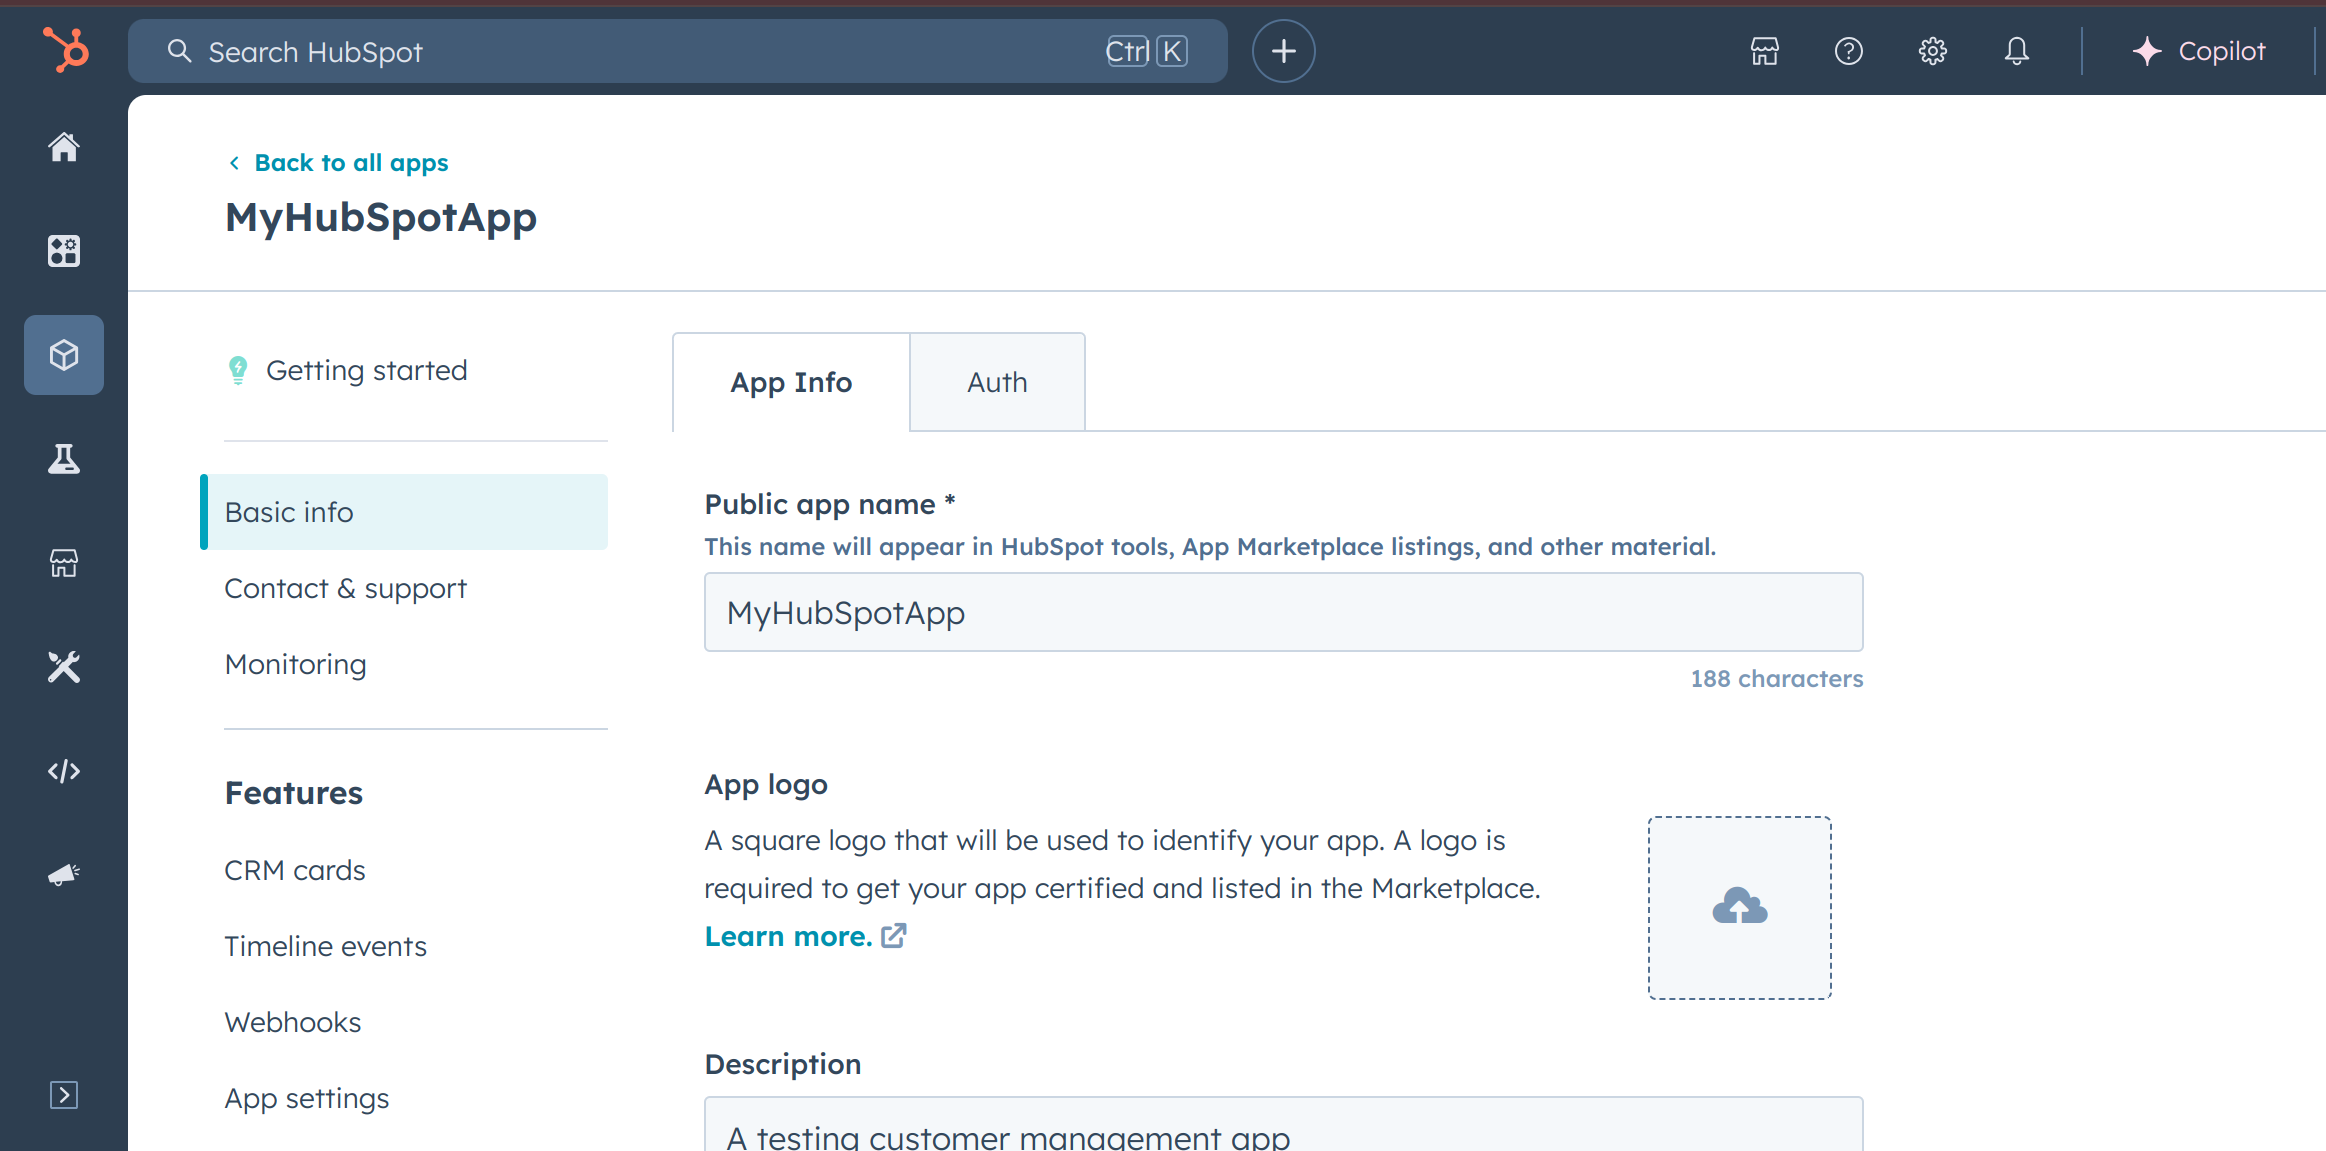The image size is (2326, 1151).
Task: Click the help question mark icon
Action: (x=1848, y=51)
